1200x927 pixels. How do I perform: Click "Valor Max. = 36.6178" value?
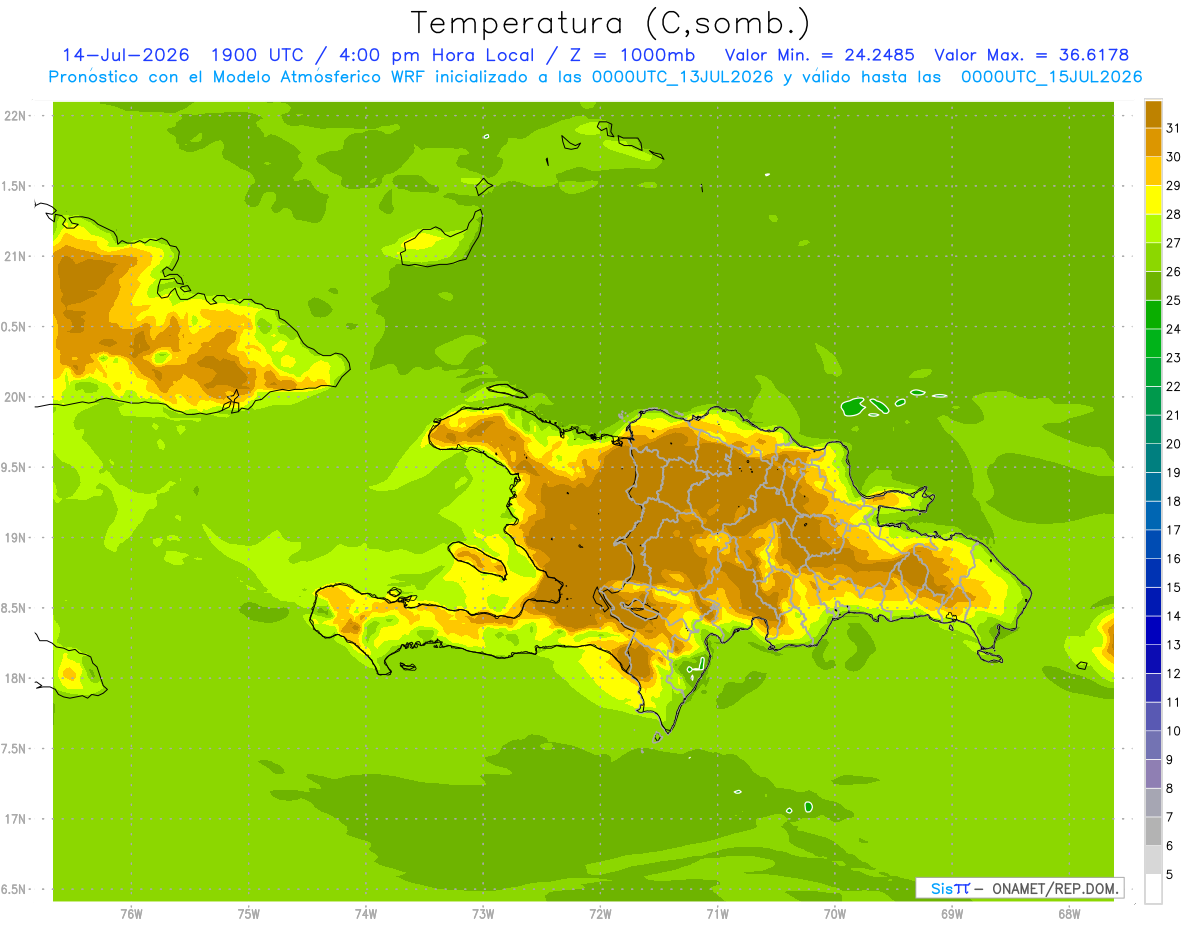click(x=1032, y=55)
